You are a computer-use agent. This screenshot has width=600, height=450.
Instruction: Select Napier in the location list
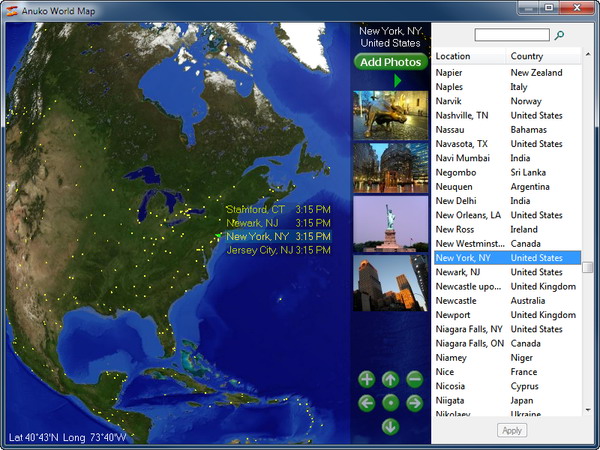tap(507, 73)
